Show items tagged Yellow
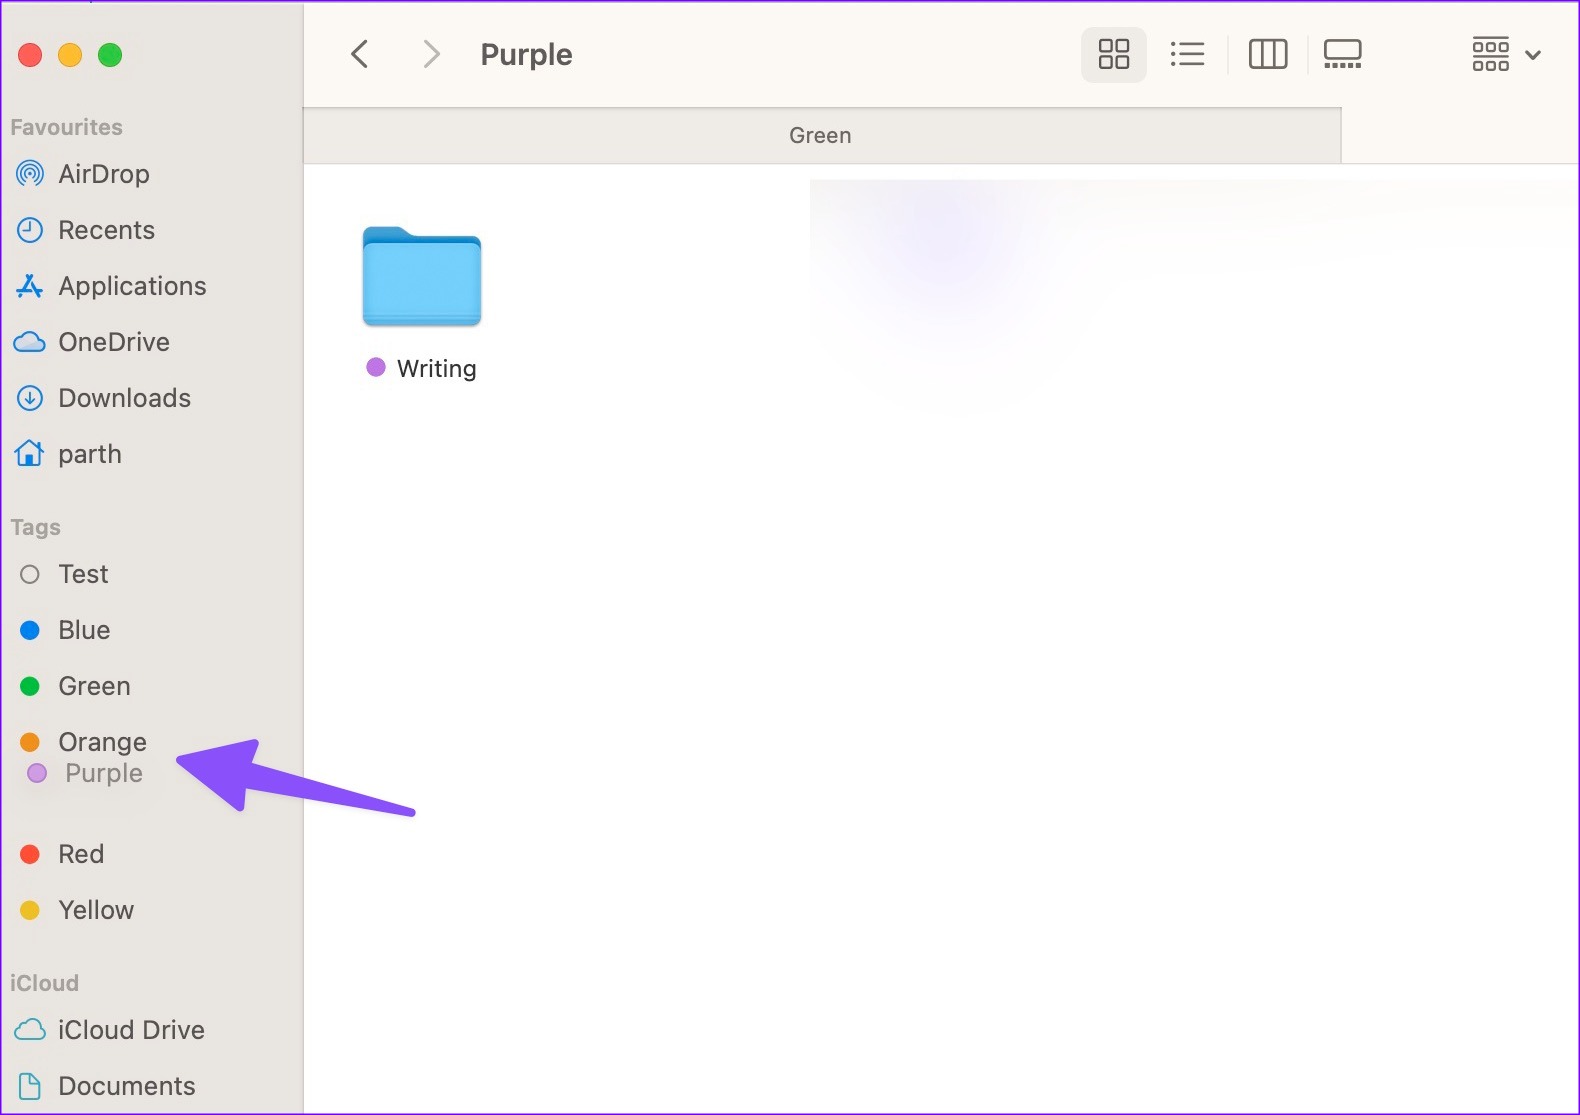Viewport: 1580px width, 1115px height. coord(96,910)
